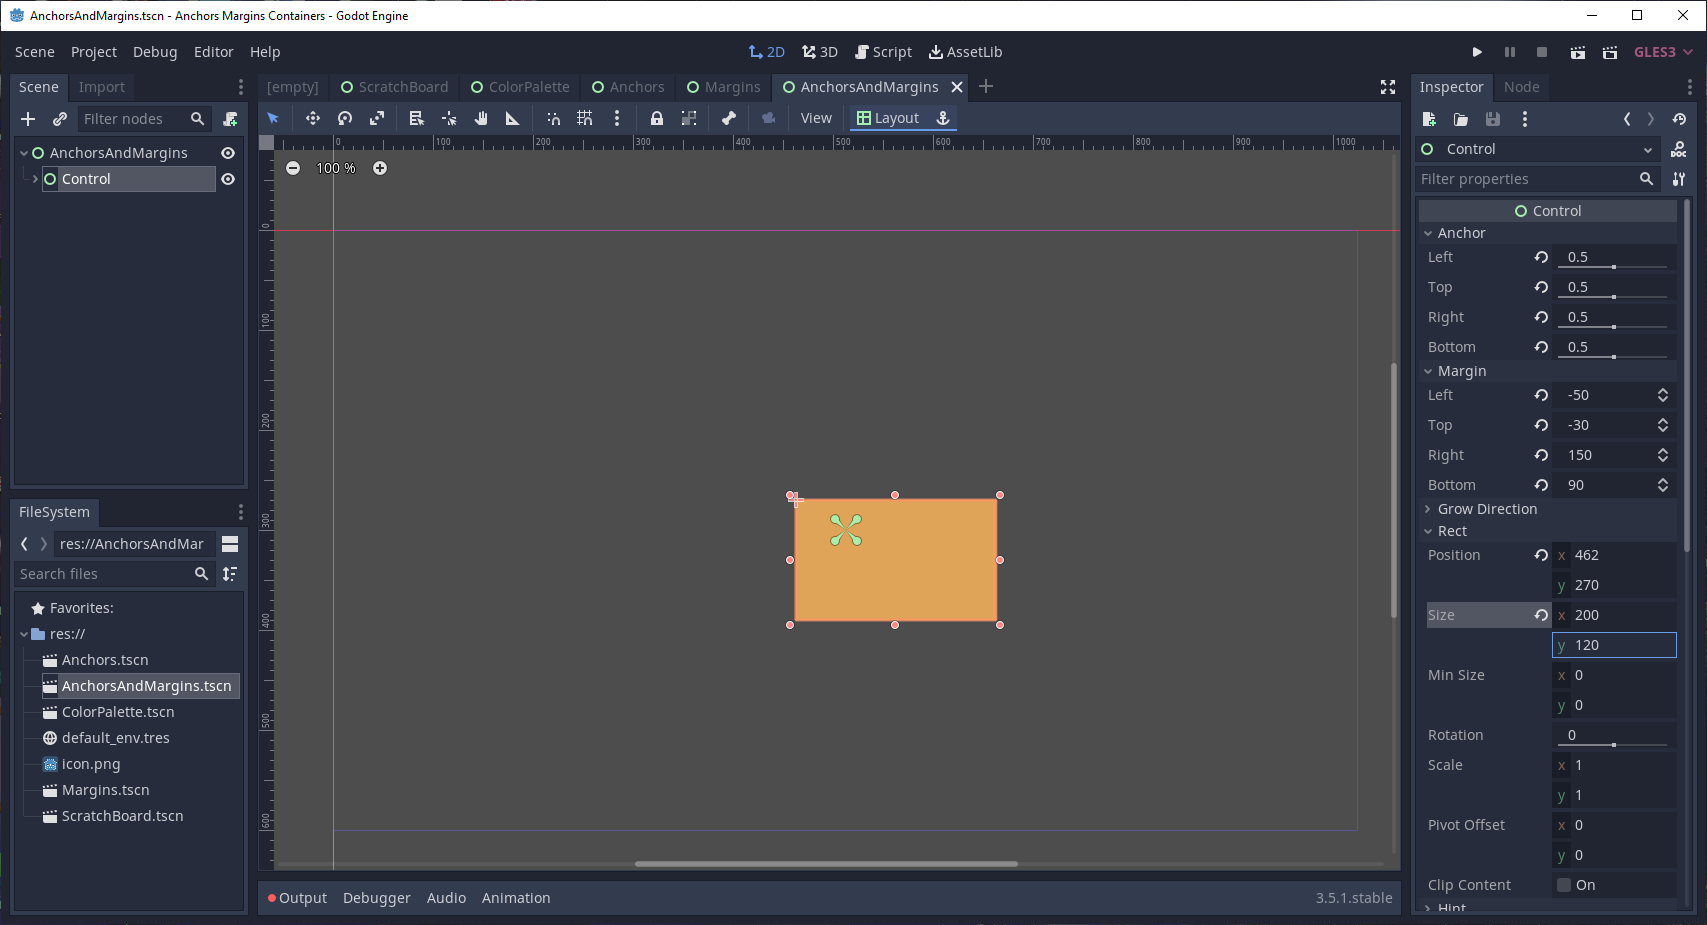Screen dimensions: 1707x925
Task: Select the Move mode tool
Action: [313, 118]
